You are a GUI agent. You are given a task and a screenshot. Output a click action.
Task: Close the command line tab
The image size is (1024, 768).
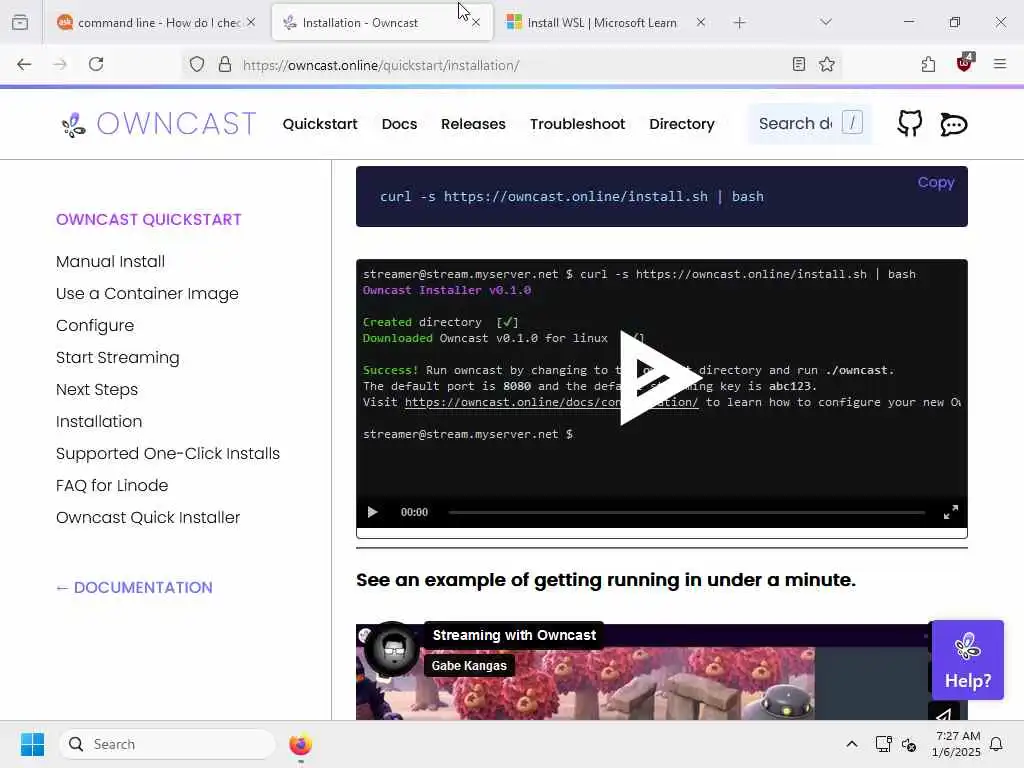click(251, 23)
